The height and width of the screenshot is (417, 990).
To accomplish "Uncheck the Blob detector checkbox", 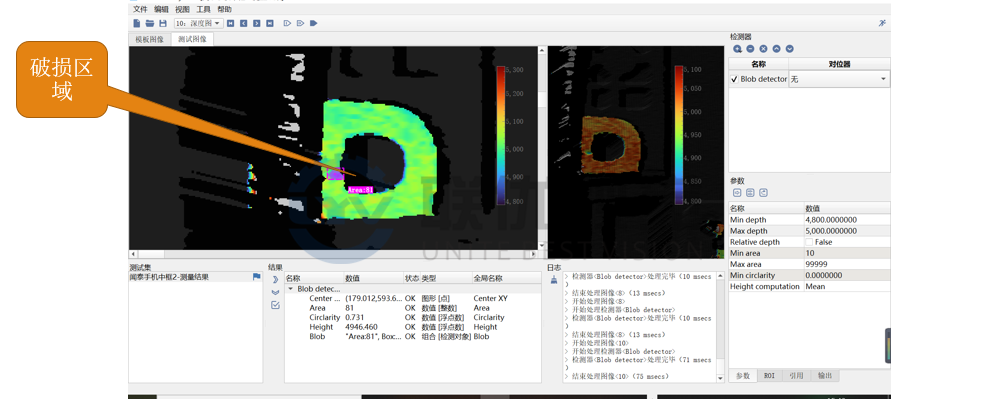I will (x=735, y=79).
